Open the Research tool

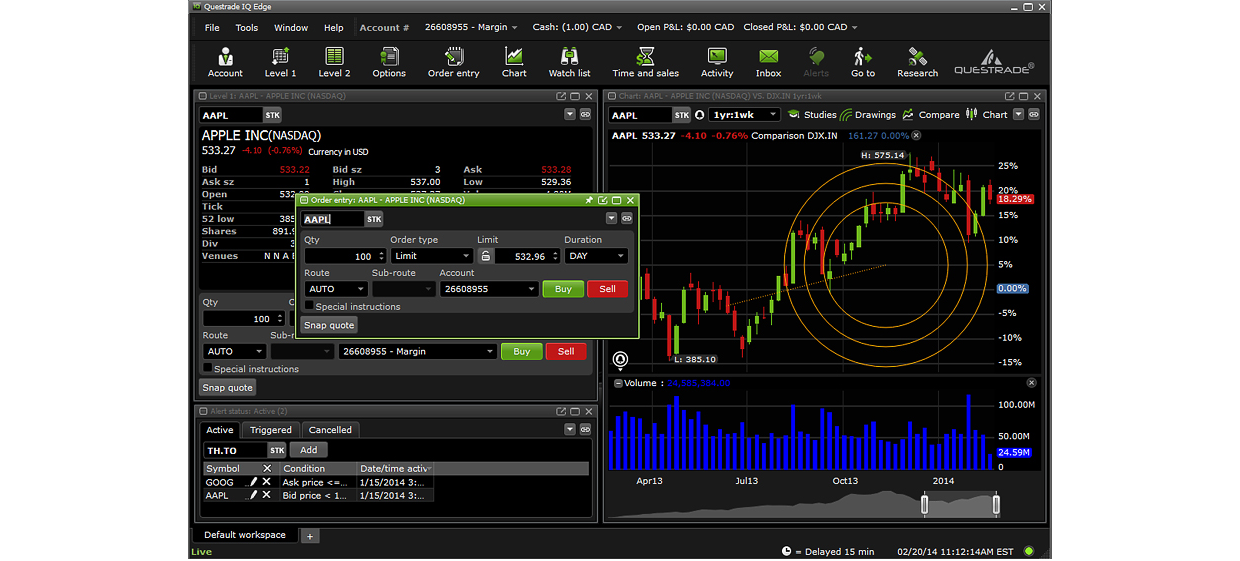pyautogui.click(x=917, y=61)
